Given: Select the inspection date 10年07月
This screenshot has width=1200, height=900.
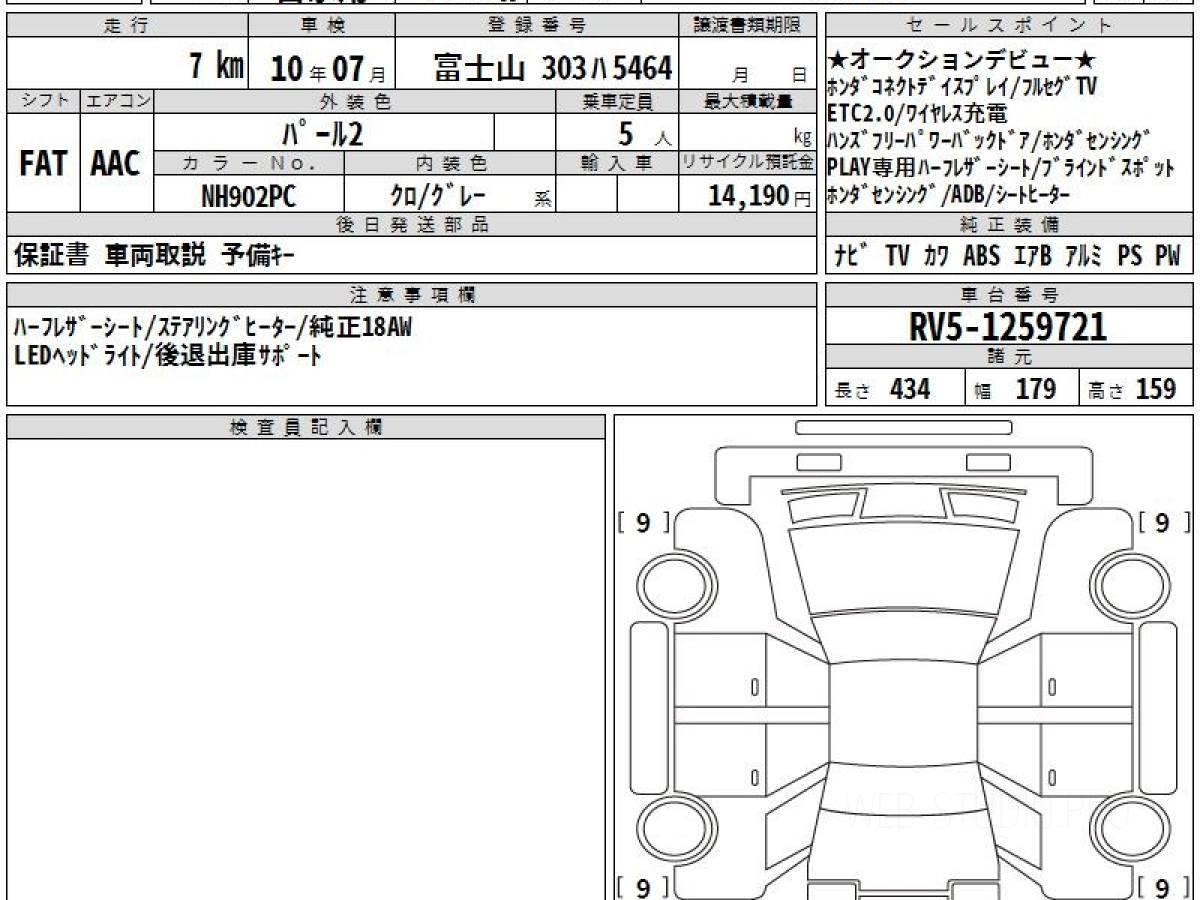Looking at the screenshot, I should [x=329, y=69].
